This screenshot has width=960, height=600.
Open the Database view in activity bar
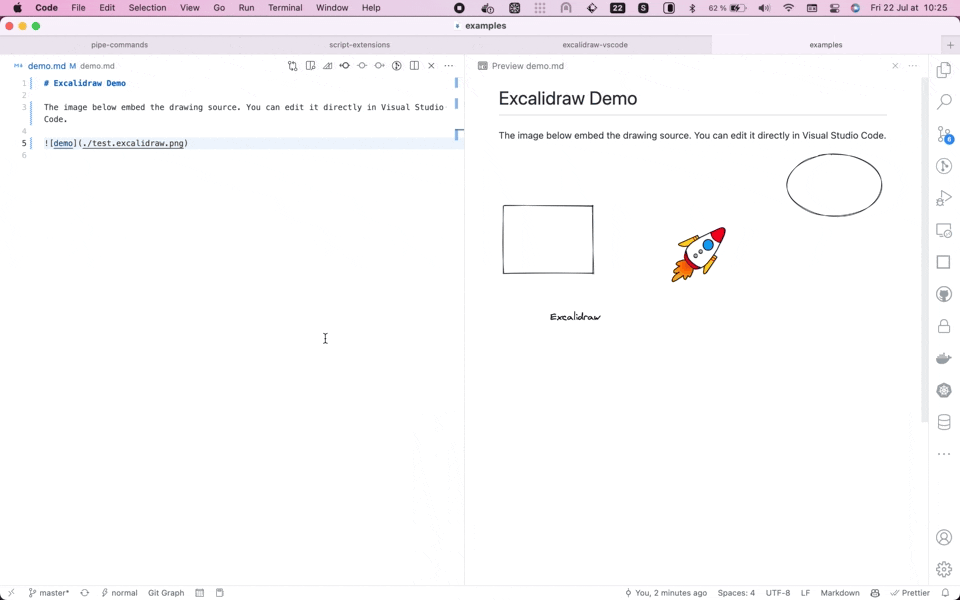(x=943, y=422)
